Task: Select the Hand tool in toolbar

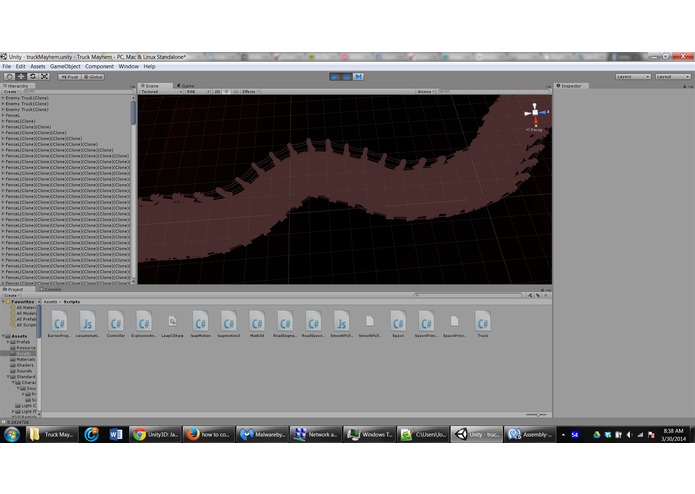Action: (9, 77)
